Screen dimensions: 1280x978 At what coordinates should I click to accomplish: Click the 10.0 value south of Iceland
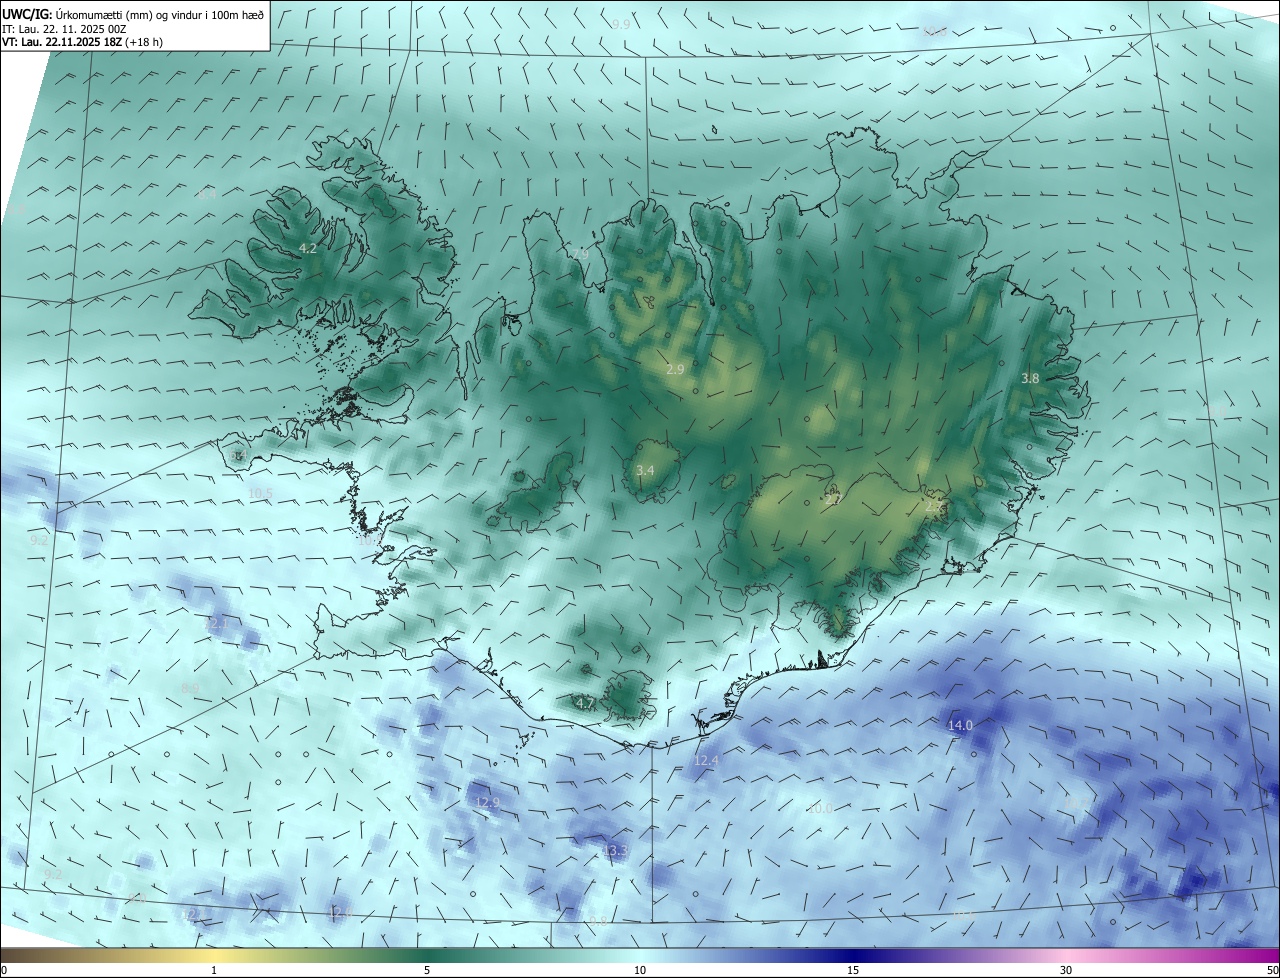pos(820,808)
